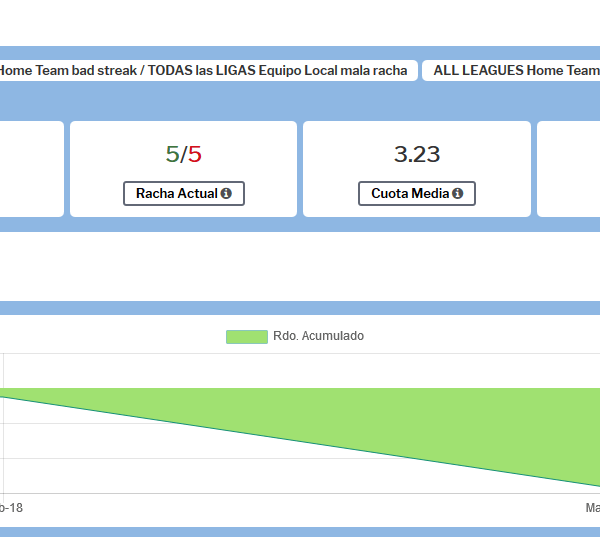Click the chart line's lowest point at right
600x542 pixels.
coord(597,486)
